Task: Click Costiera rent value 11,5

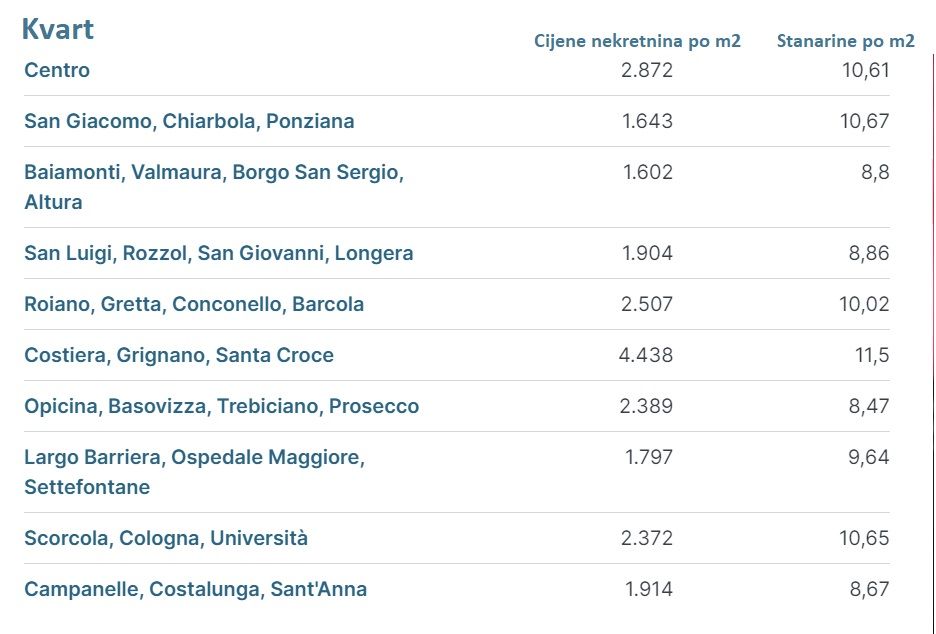Action: coord(871,355)
